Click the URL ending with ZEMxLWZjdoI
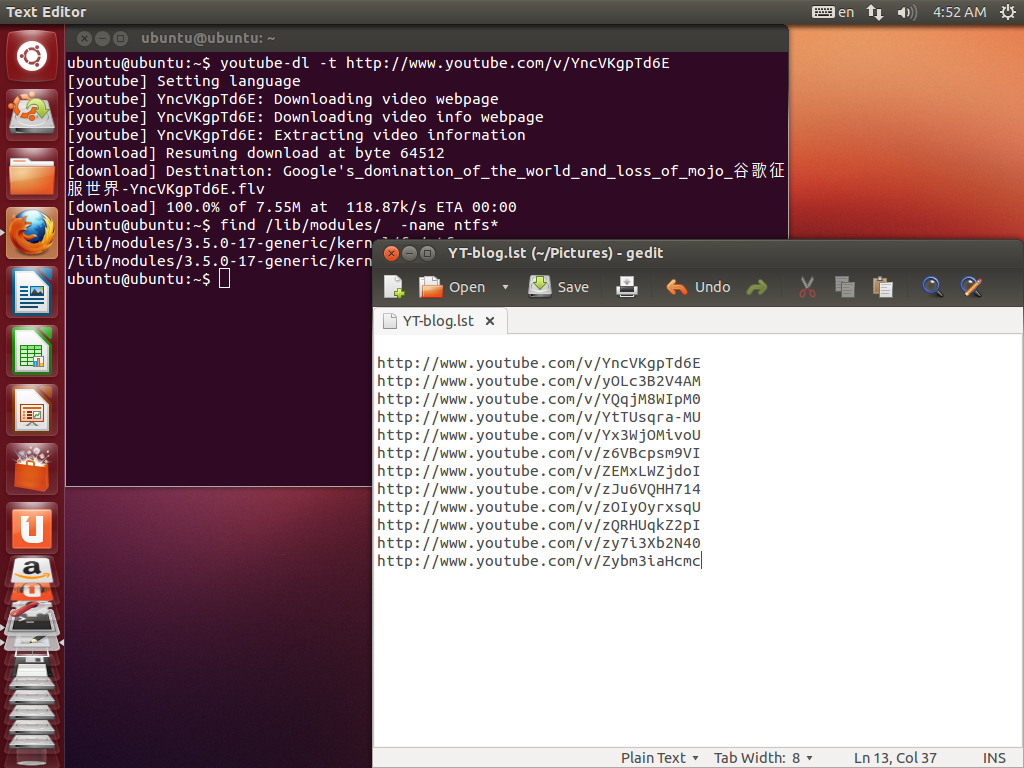The height and width of the screenshot is (768, 1024). click(539, 471)
